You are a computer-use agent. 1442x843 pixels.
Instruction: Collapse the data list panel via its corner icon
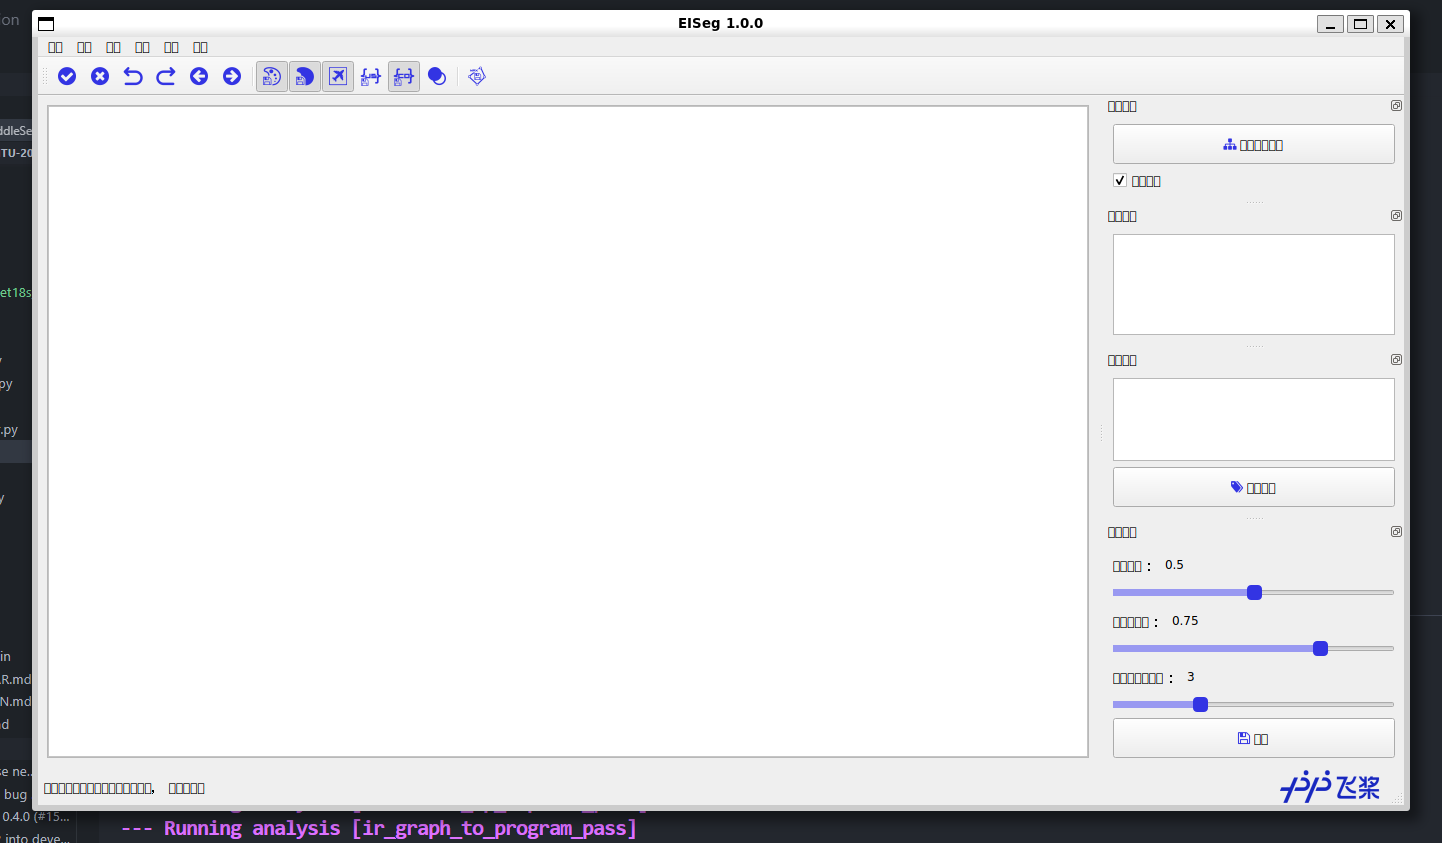coord(1396,215)
